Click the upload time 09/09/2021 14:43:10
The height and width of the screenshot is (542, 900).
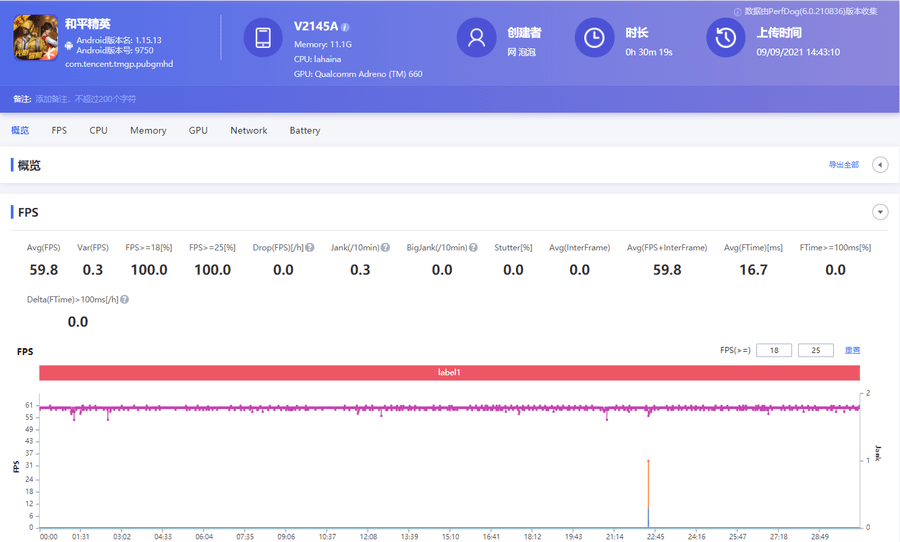[x=798, y=52]
